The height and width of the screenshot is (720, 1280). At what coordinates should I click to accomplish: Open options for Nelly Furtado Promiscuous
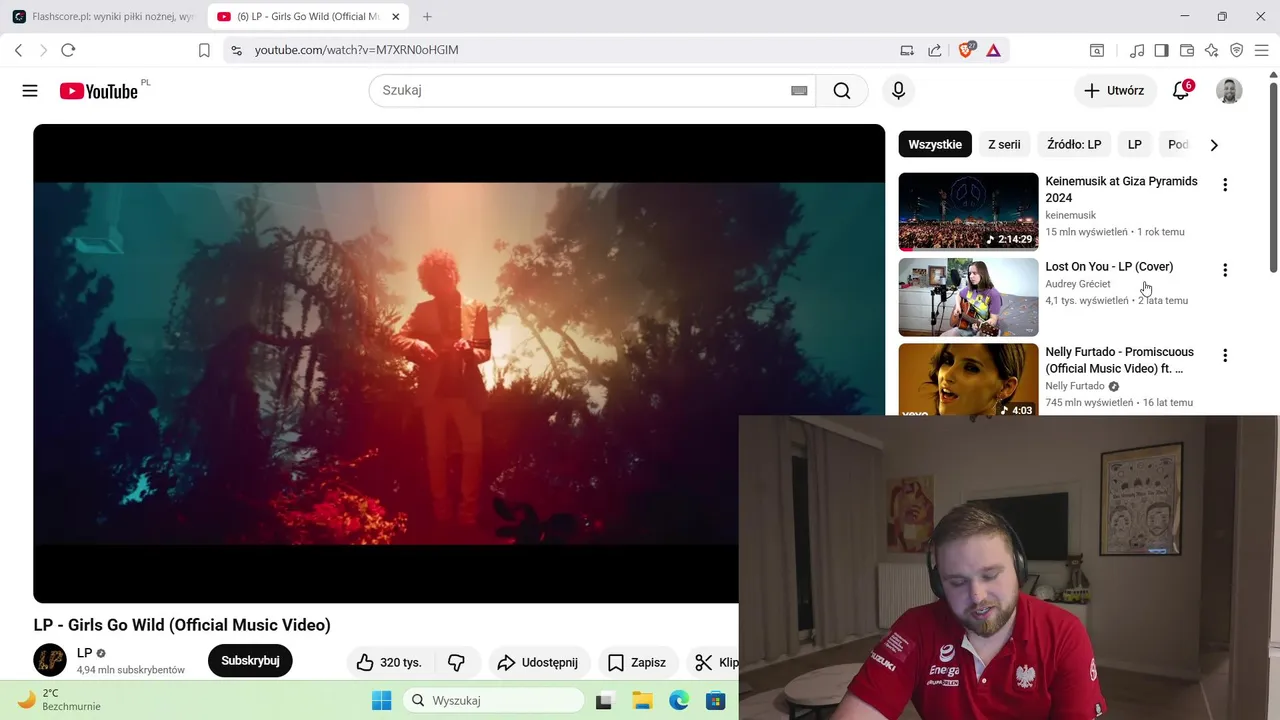[x=1225, y=355]
